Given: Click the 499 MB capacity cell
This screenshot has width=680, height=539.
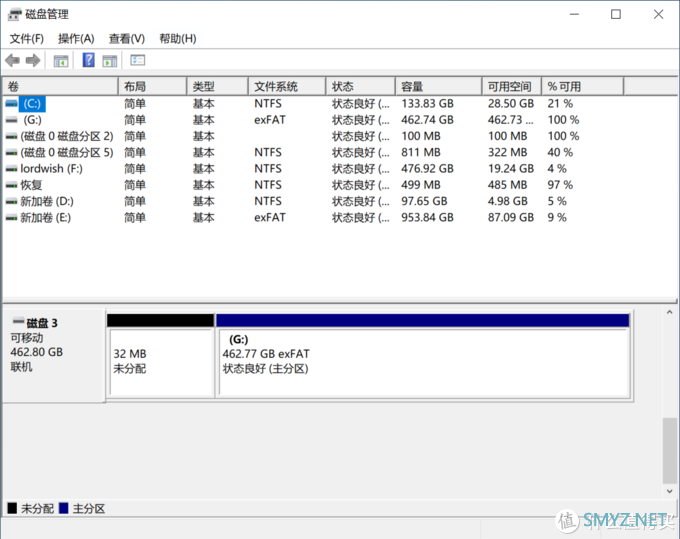Looking at the screenshot, I should click(421, 185).
